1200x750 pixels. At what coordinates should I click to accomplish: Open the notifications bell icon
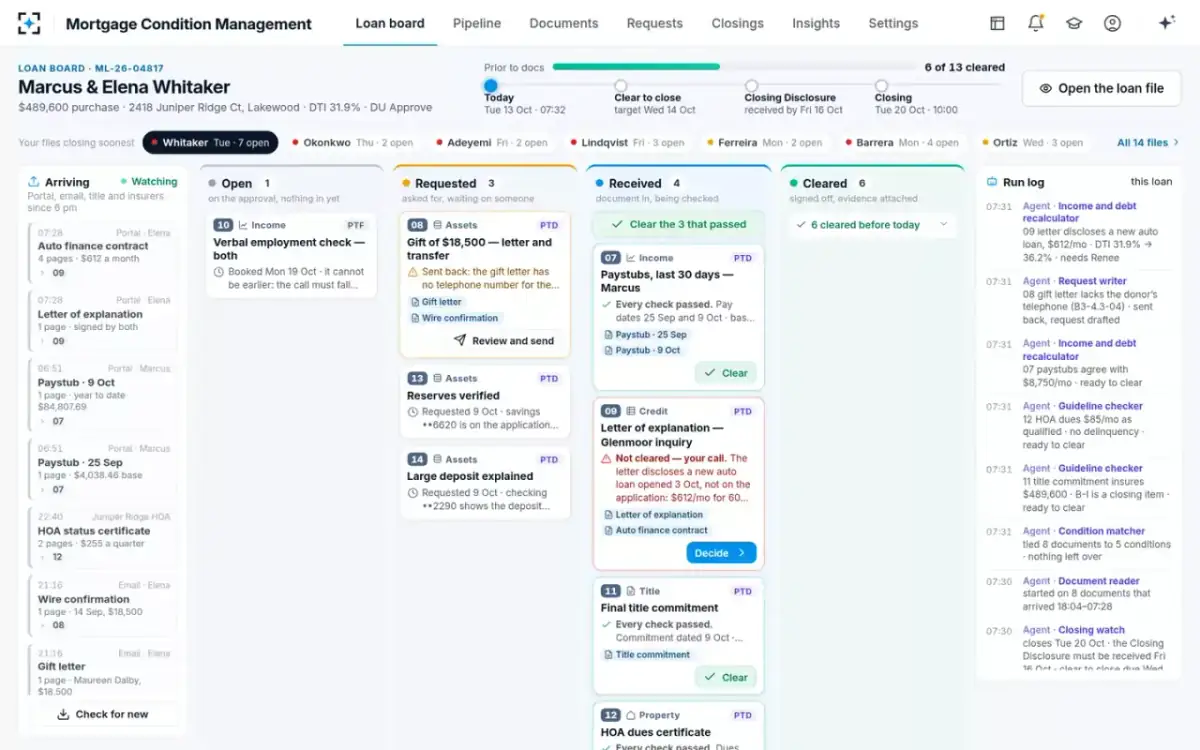pyautogui.click(x=1035, y=23)
